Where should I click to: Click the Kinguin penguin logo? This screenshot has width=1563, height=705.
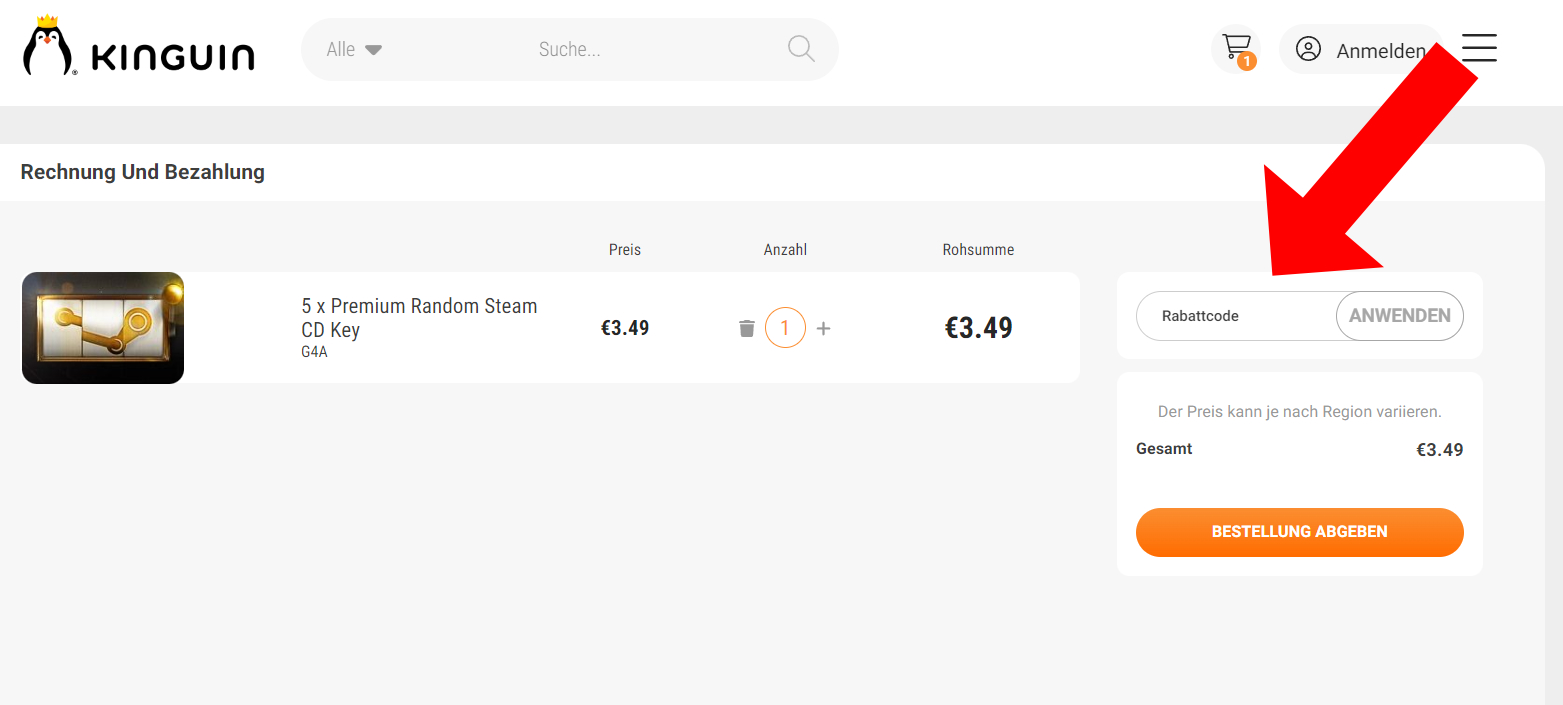[x=46, y=47]
